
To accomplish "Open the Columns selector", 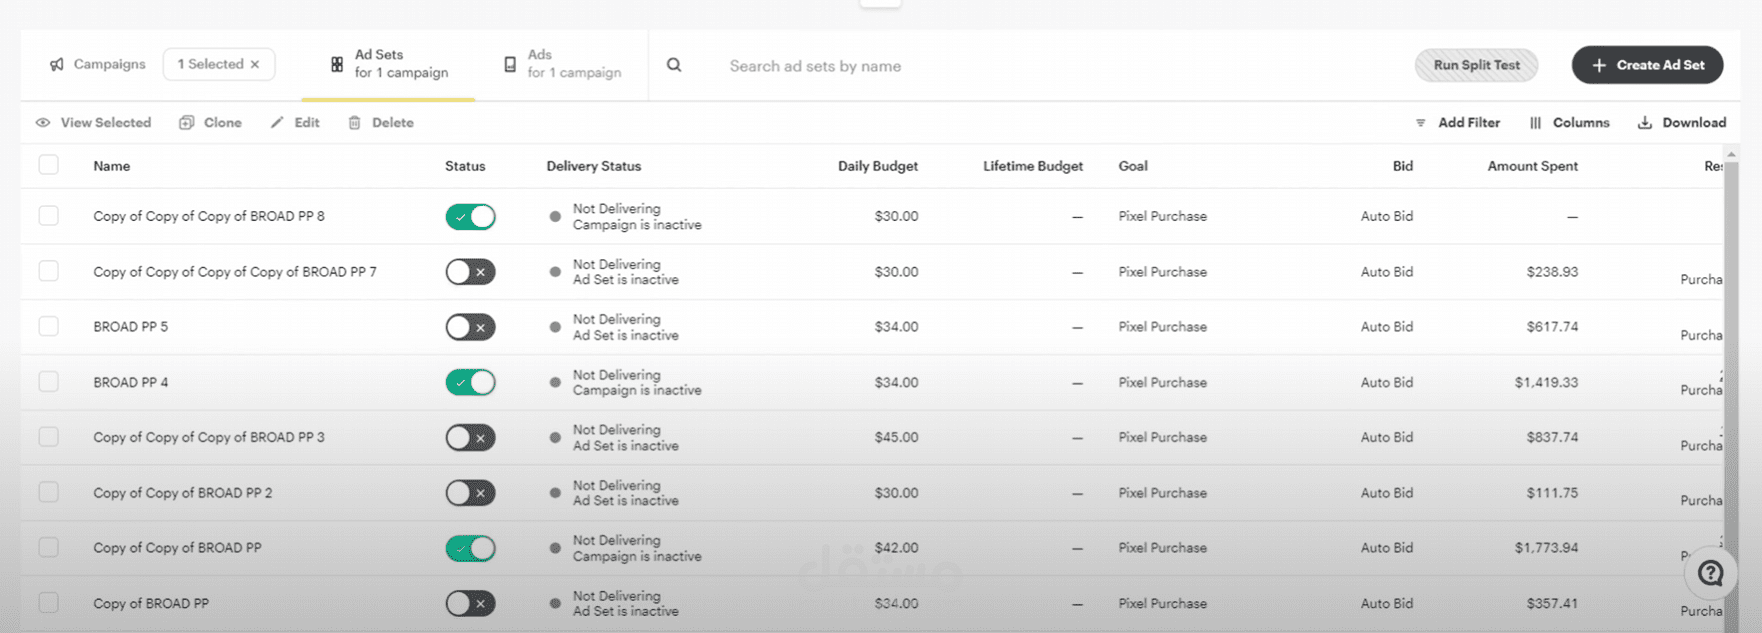I will tap(1569, 123).
